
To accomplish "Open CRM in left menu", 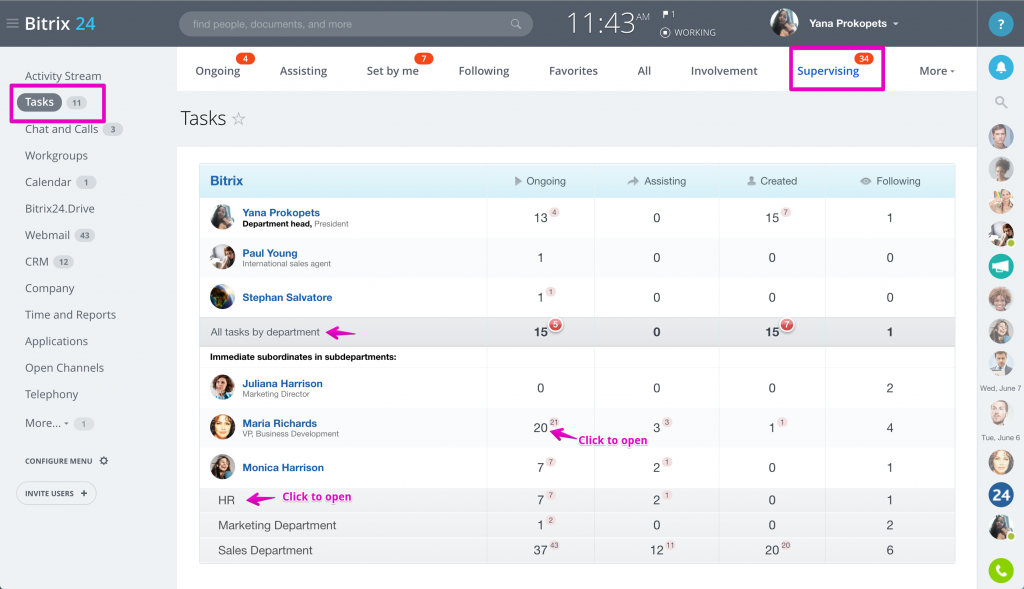I will point(37,262).
